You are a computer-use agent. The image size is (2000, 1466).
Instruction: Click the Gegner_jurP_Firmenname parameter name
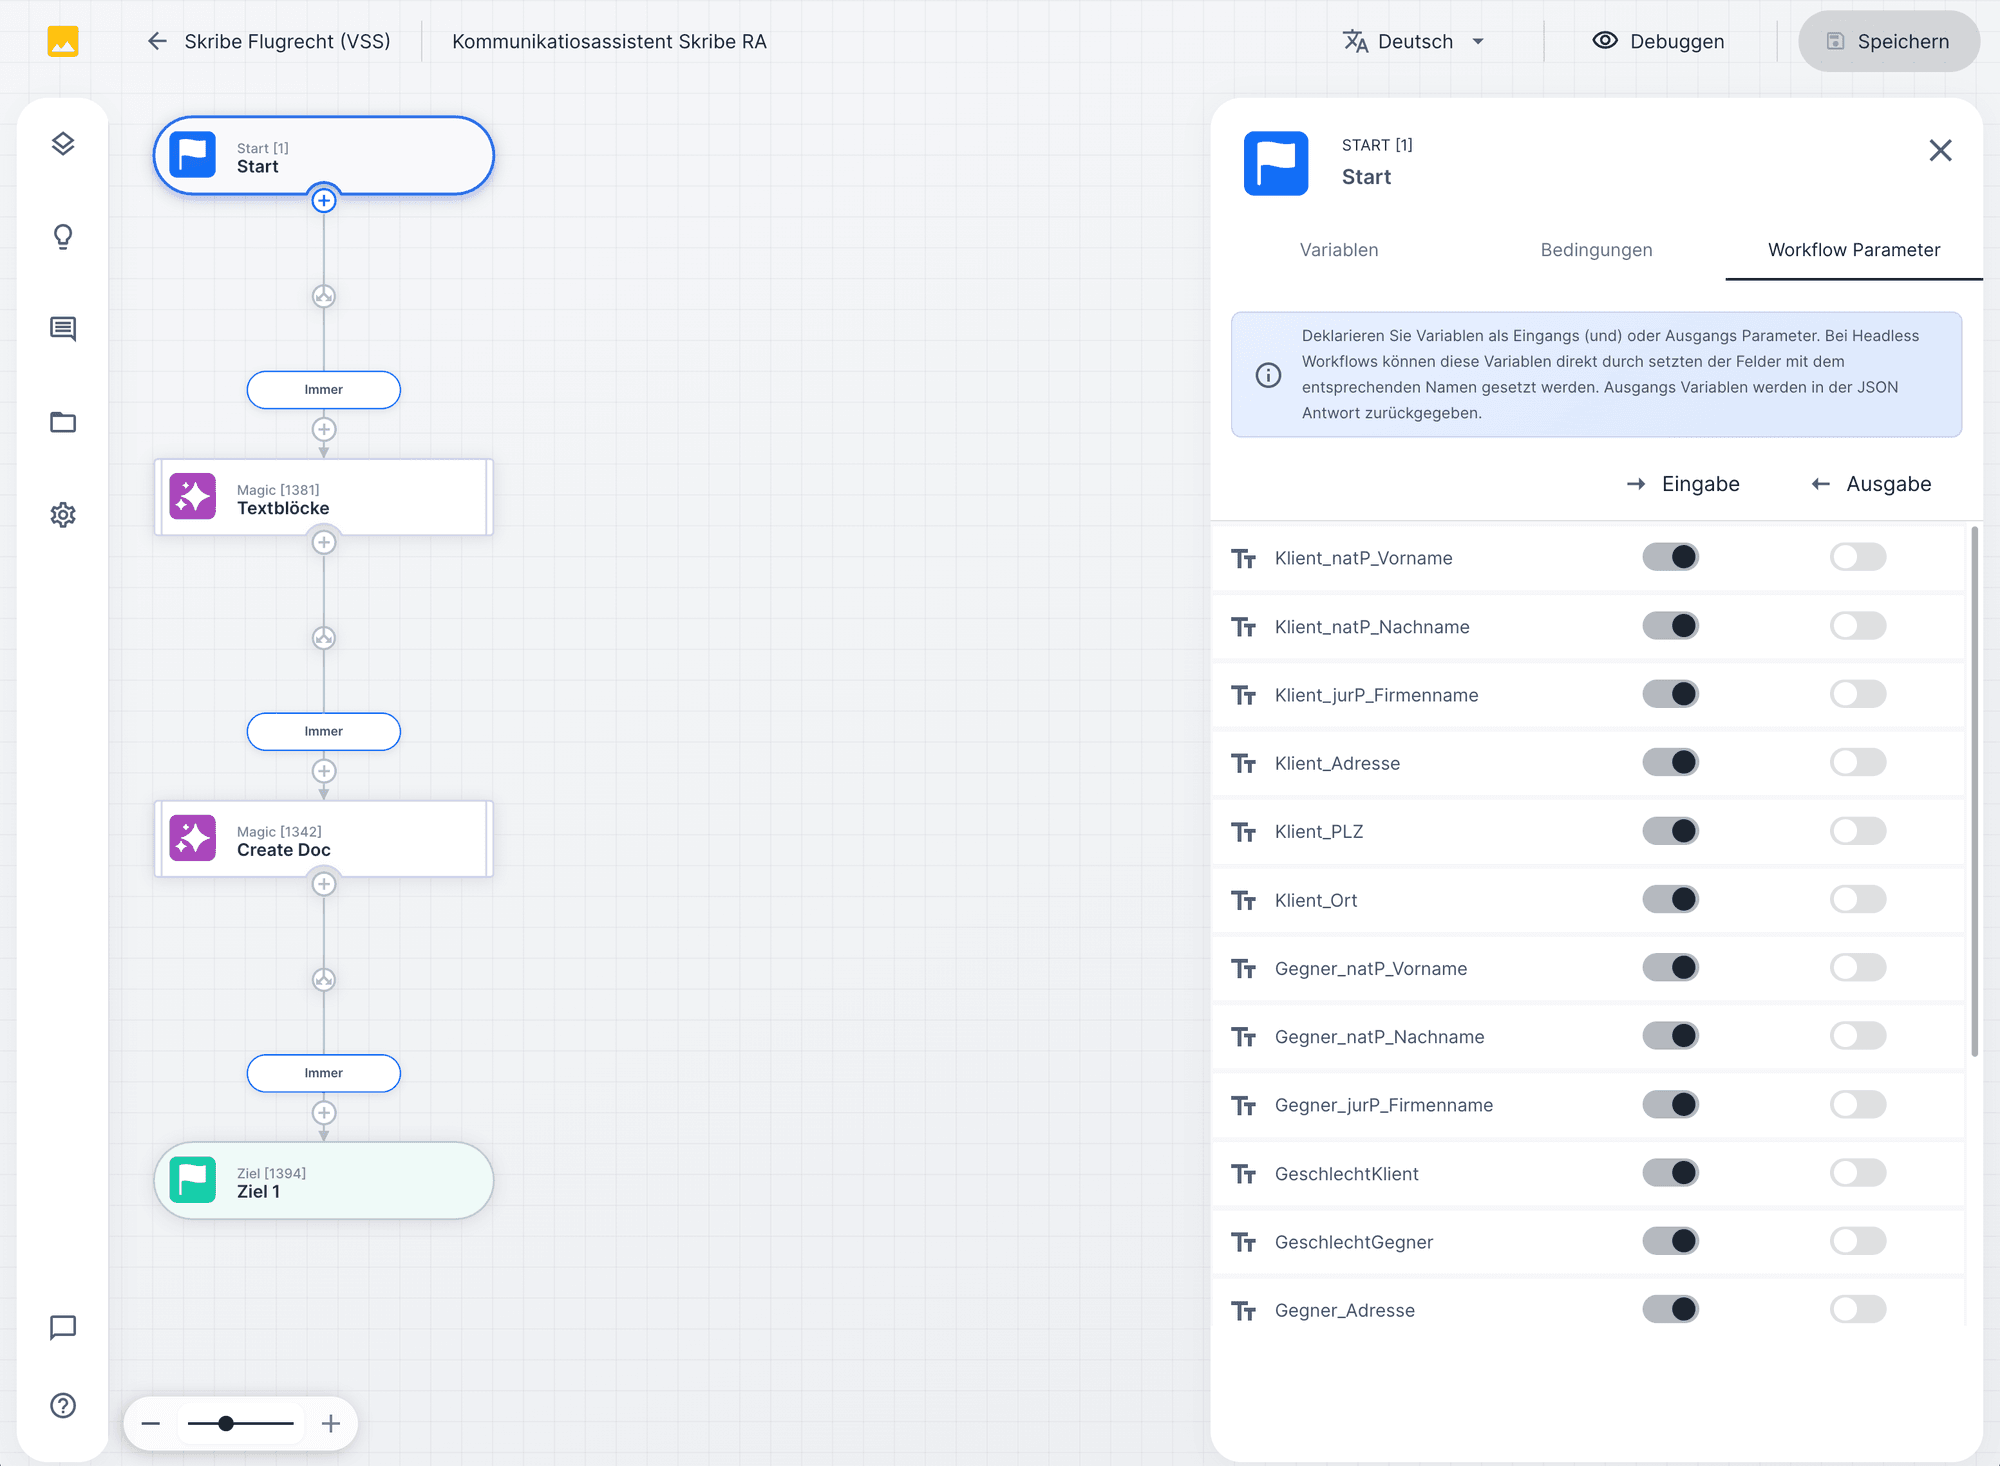tap(1384, 1105)
